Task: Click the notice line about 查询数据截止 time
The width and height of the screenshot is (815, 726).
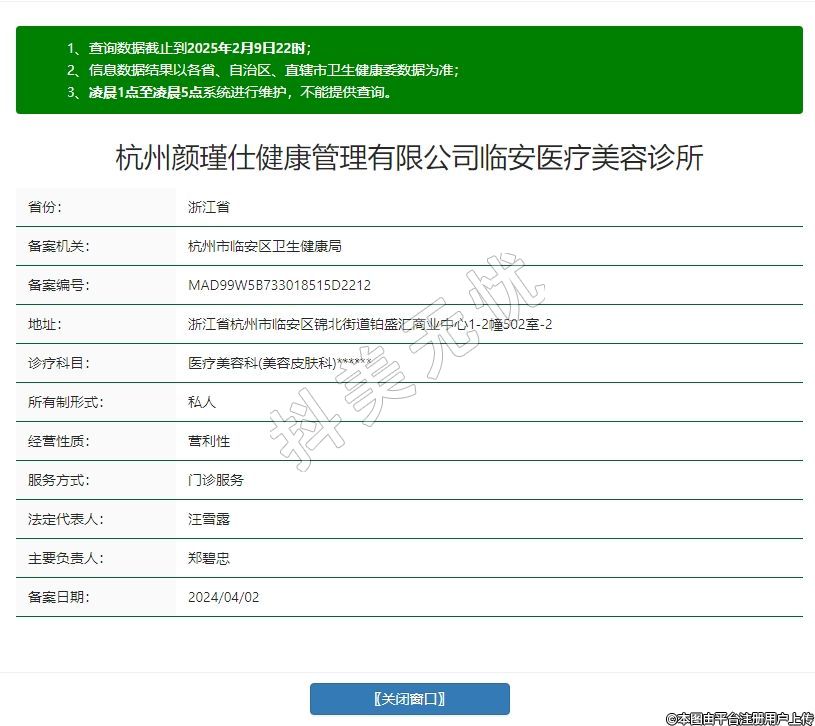Action: tap(190, 48)
